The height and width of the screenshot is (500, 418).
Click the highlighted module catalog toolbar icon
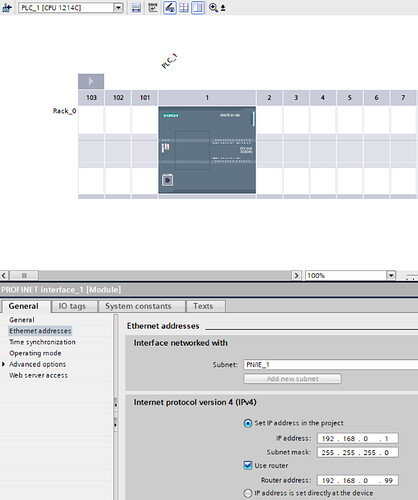coord(170,7)
